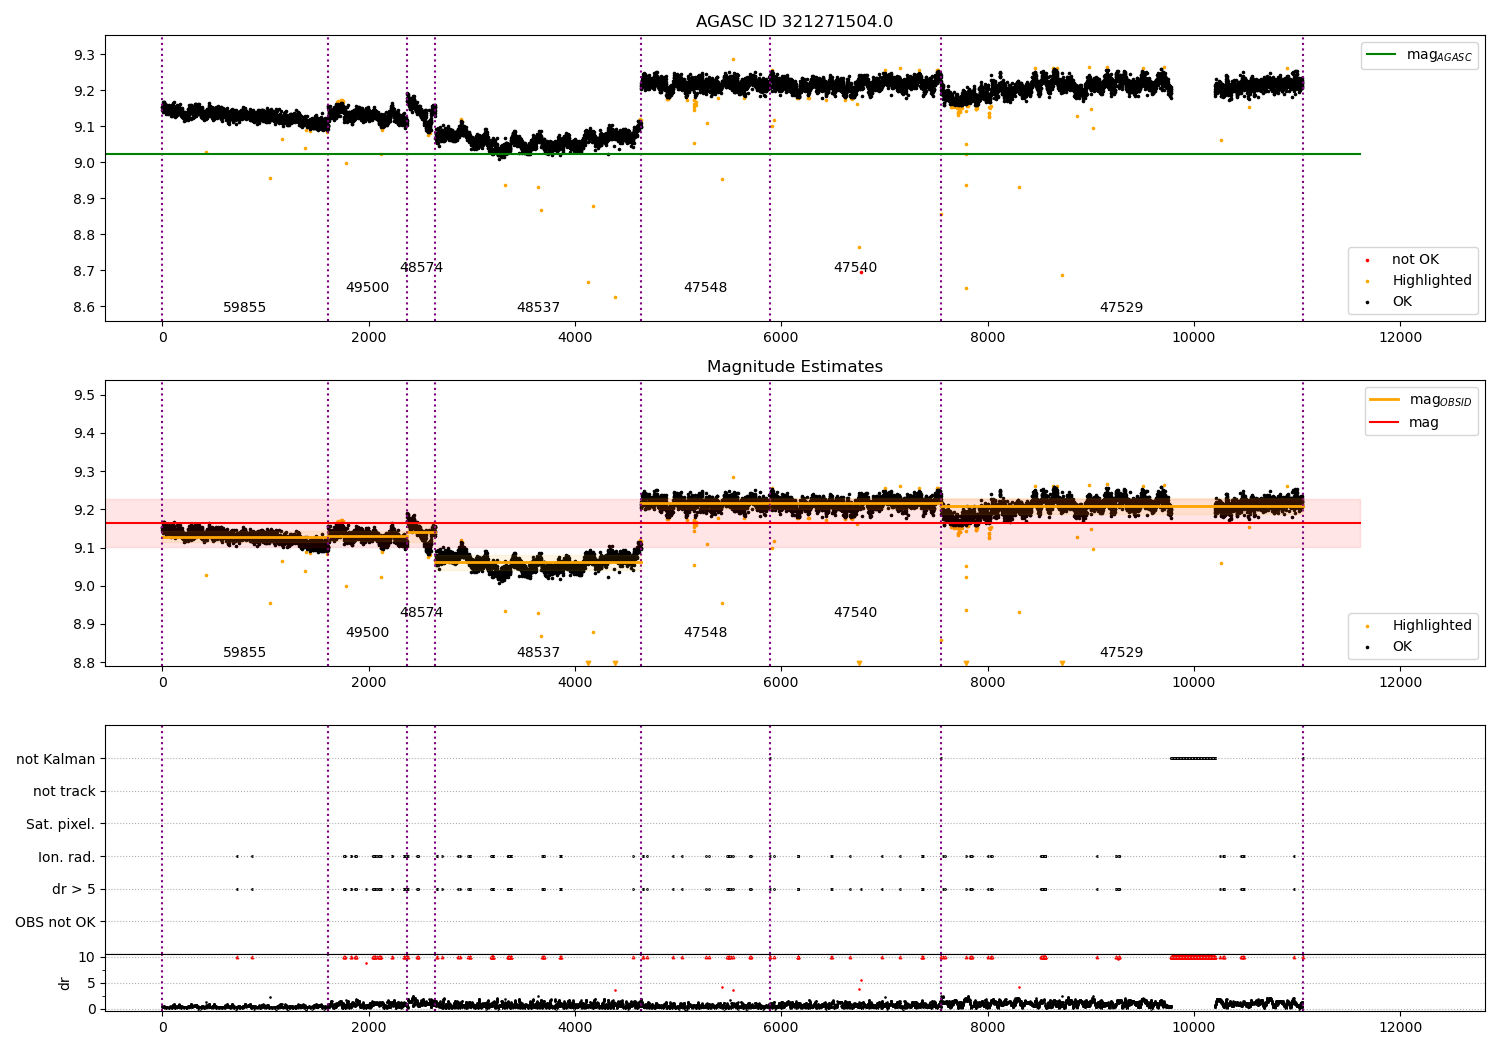The height and width of the screenshot is (1050, 1500).
Task: Click OBSID label 47548 in top plot
Action: click(705, 288)
